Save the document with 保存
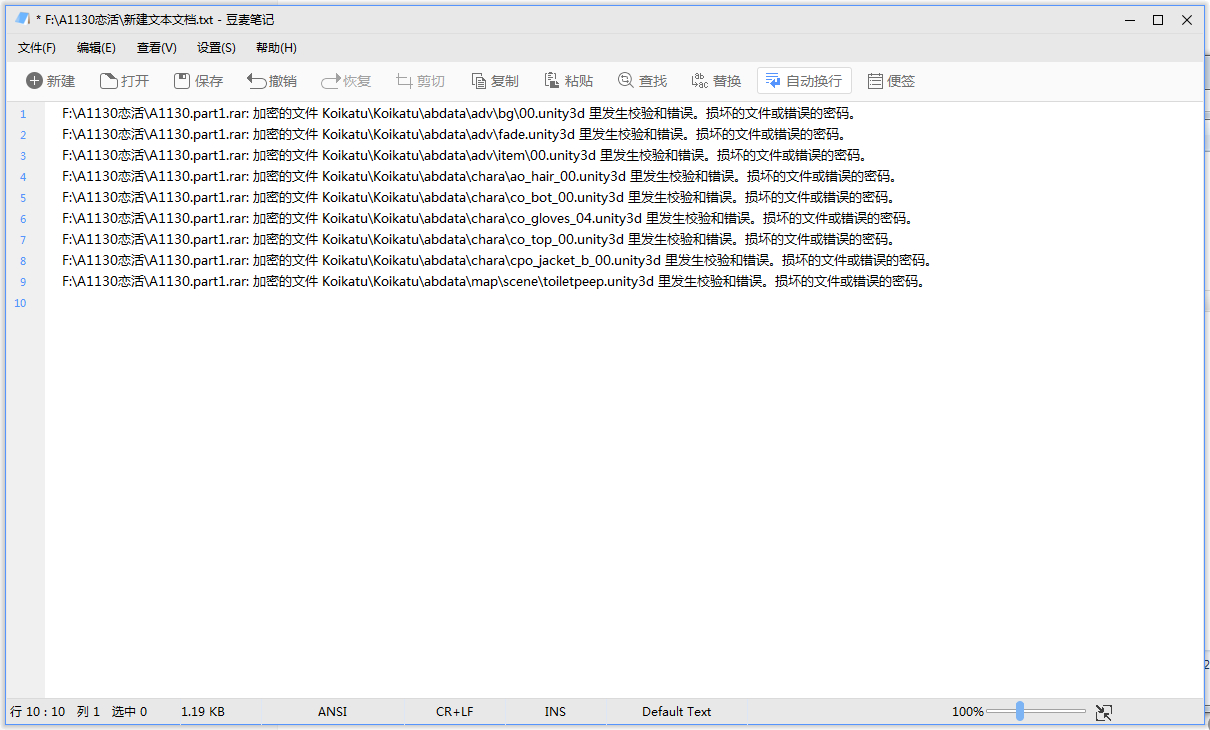The image size is (1210, 730). tap(199, 81)
